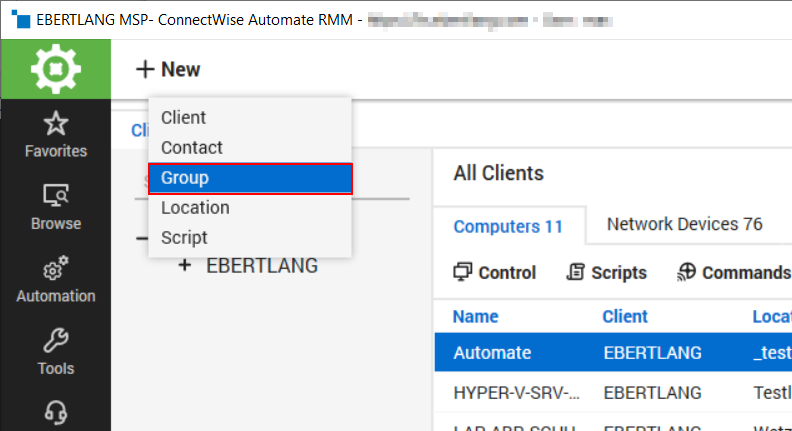
Task: Click the Favorites label in sidebar
Action: pos(56,151)
